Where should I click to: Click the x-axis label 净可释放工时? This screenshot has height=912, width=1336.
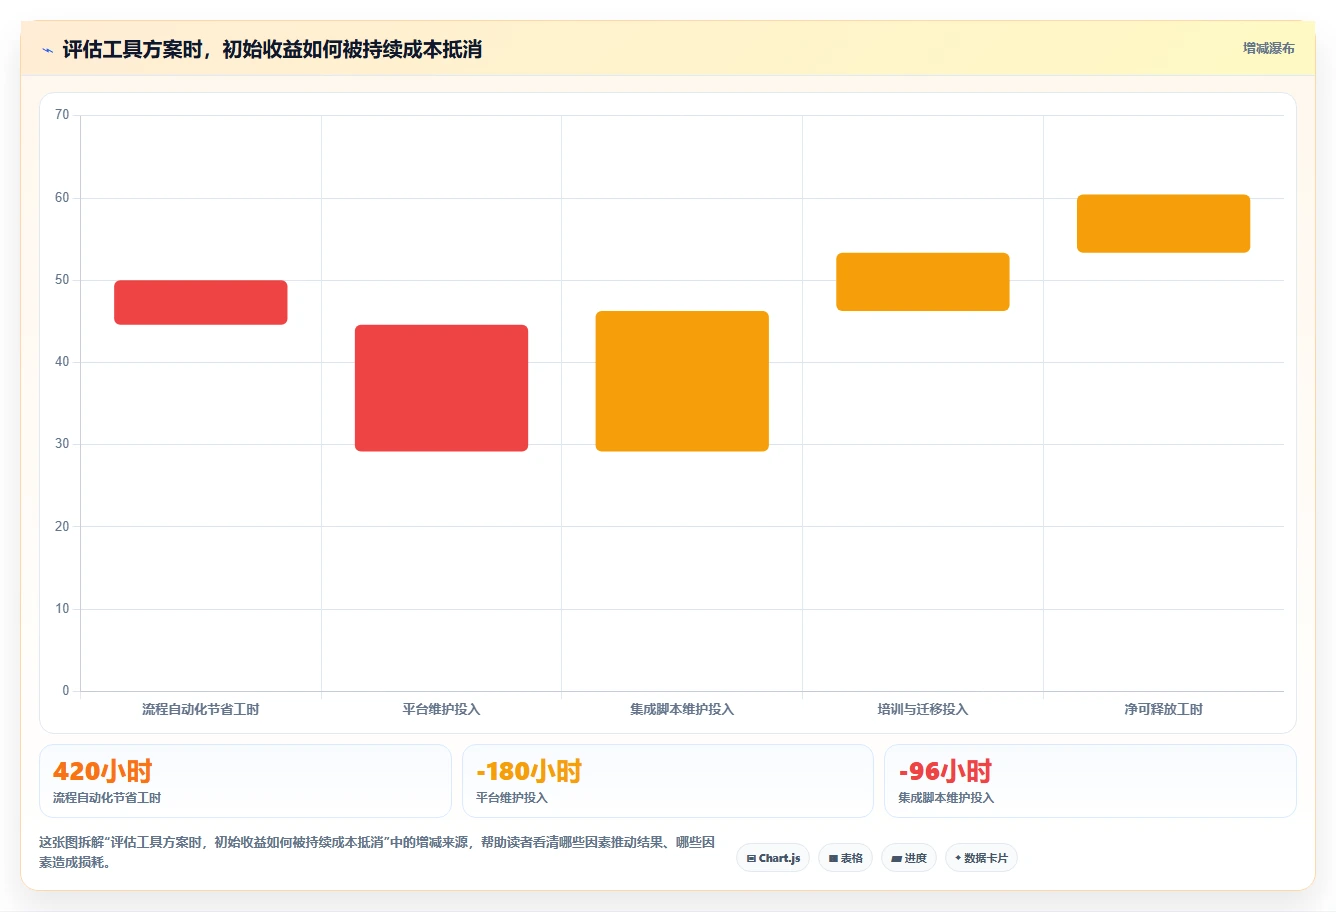(x=1163, y=709)
